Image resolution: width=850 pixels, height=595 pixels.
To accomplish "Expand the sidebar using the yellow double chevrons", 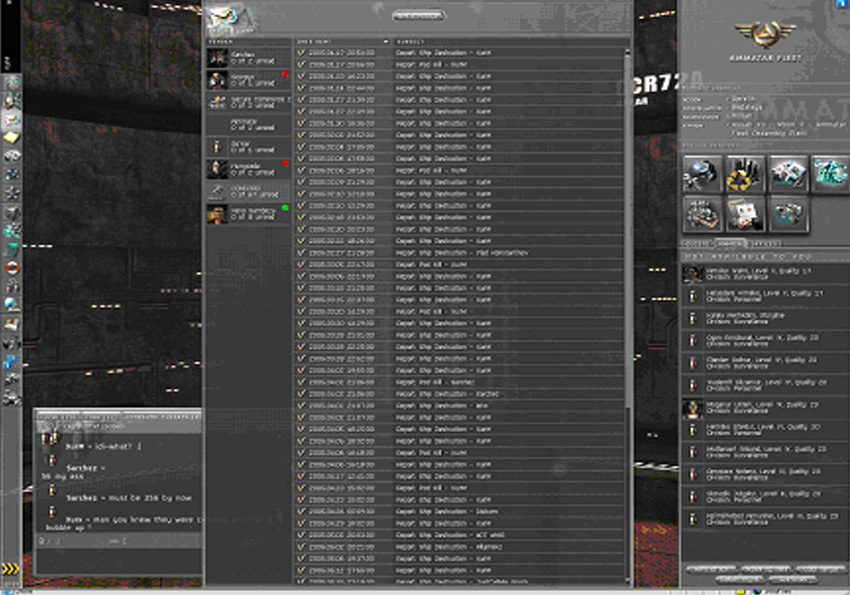I will [x=10, y=569].
